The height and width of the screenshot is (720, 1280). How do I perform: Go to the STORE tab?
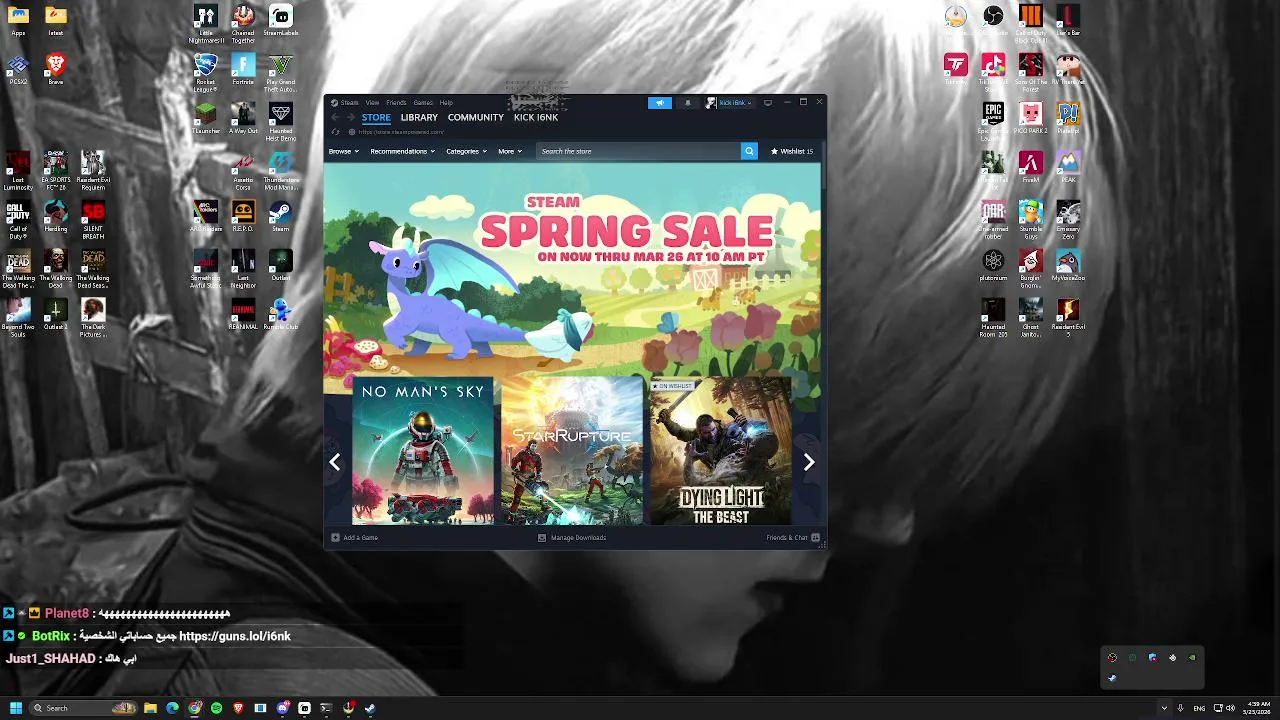point(376,117)
